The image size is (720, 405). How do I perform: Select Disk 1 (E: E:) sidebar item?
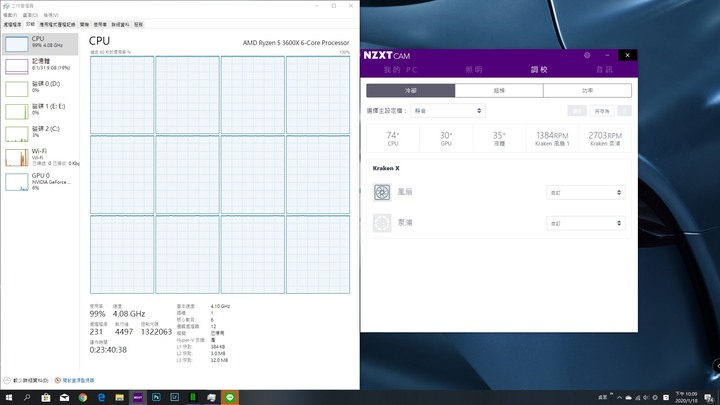coord(40,111)
